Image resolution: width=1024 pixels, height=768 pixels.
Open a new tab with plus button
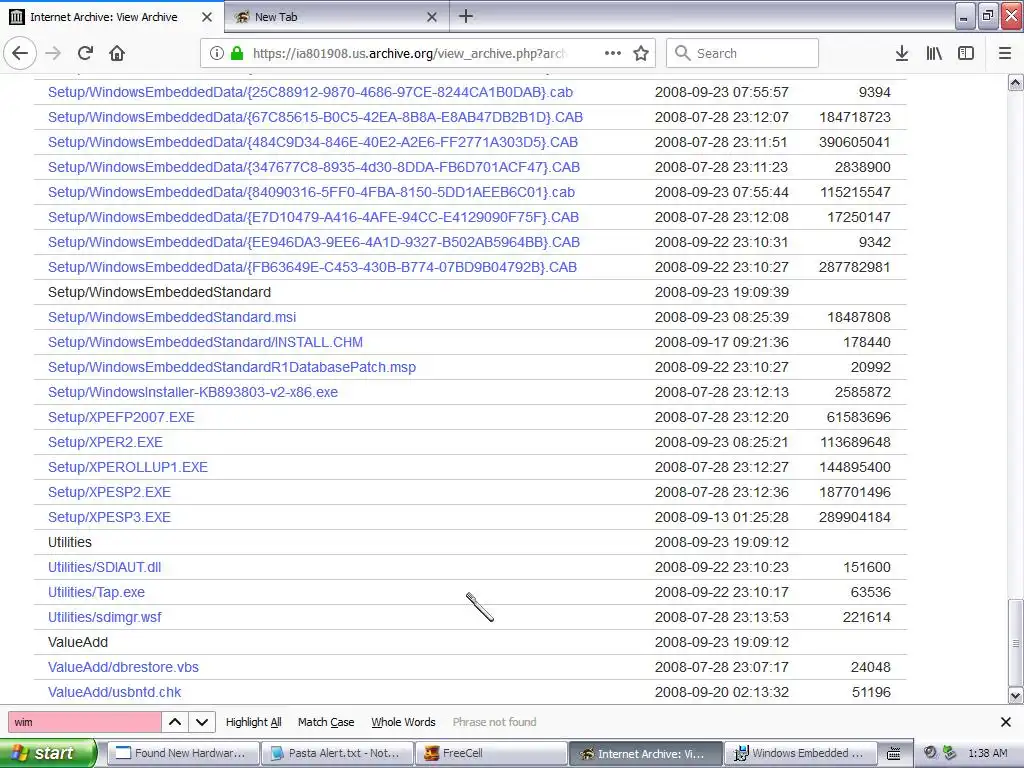pyautogui.click(x=466, y=16)
